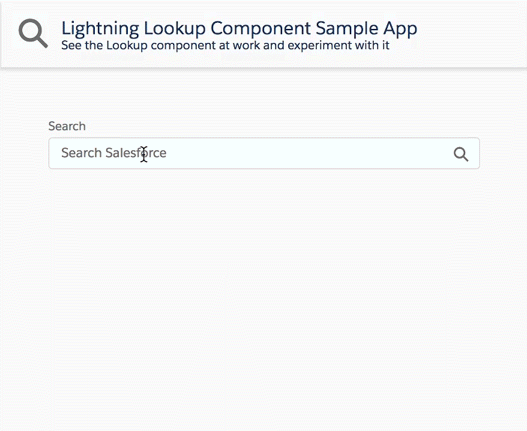Image resolution: width=527 pixels, height=431 pixels.
Task: Click the word "Salesforce" in placeholder
Action: click(136, 153)
